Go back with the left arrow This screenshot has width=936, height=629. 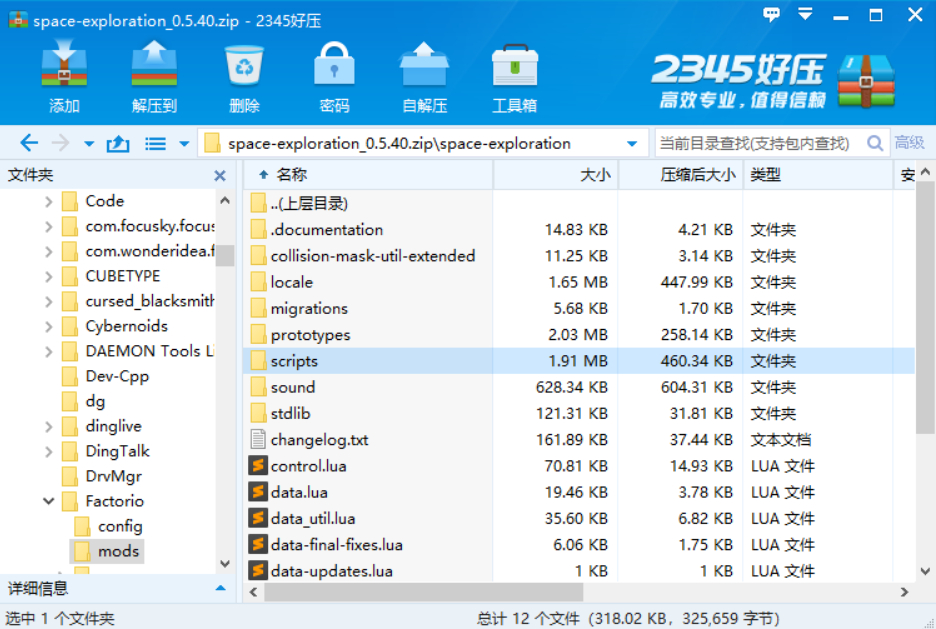point(29,143)
